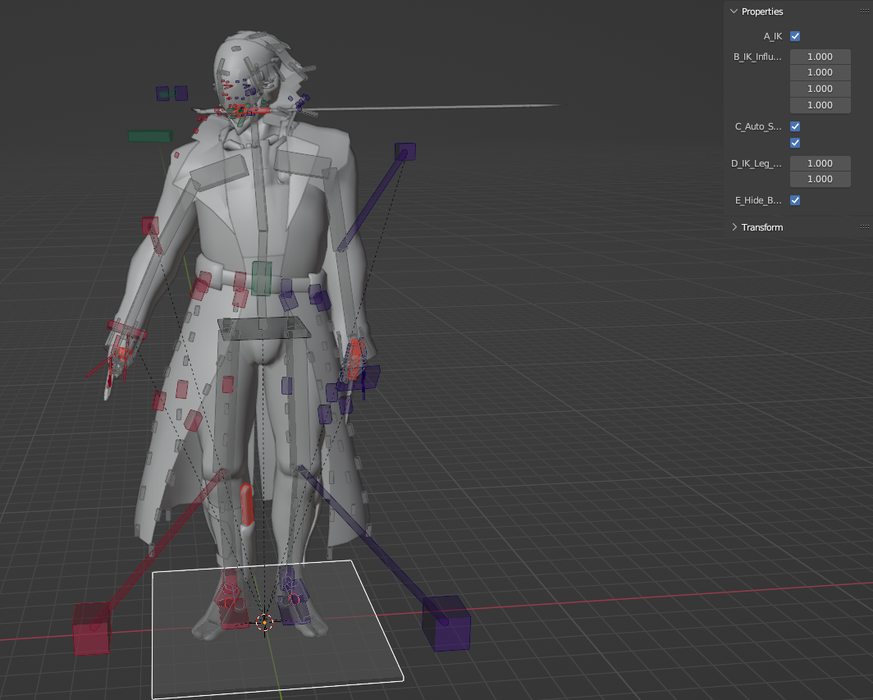Collapse the Properties panel chevron
873x700 pixels.
point(734,11)
